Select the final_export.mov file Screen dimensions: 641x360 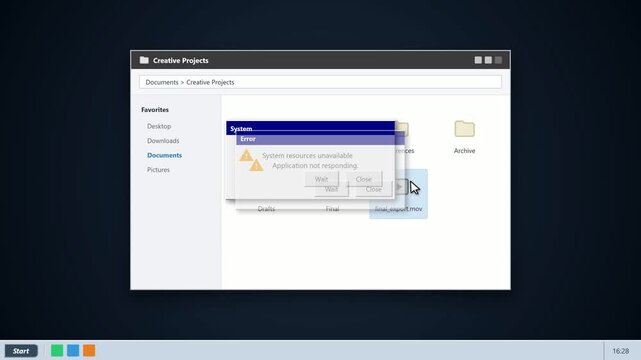[x=399, y=194]
